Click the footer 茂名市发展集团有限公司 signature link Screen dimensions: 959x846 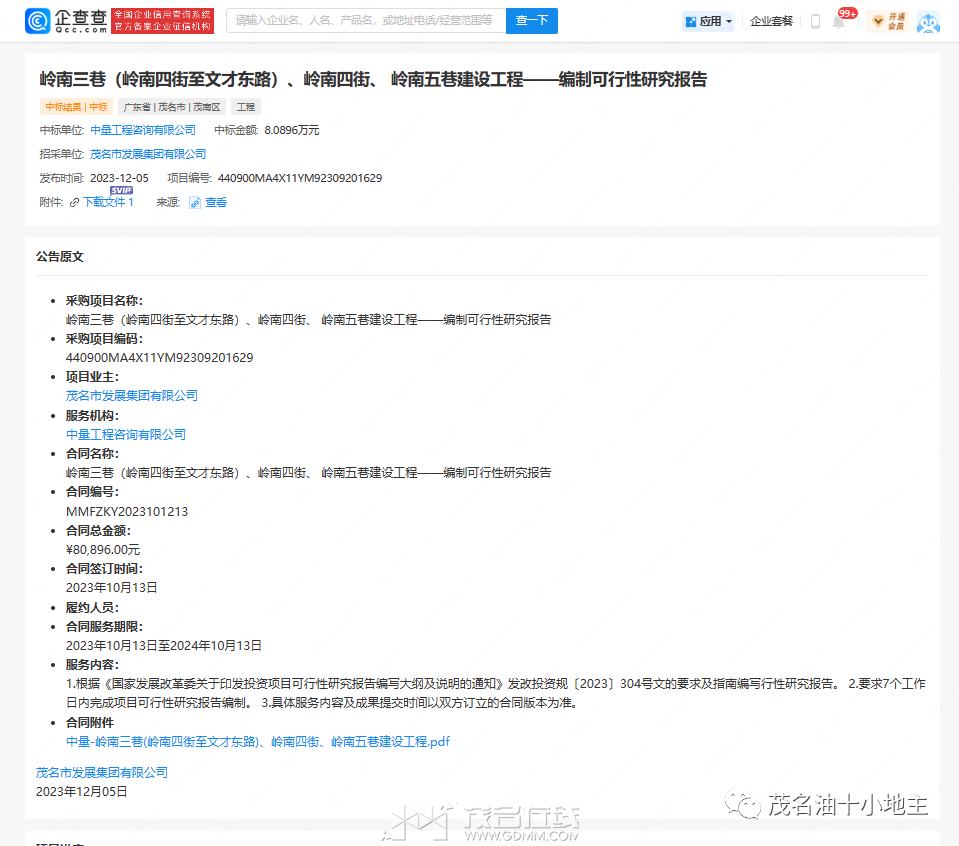[102, 773]
